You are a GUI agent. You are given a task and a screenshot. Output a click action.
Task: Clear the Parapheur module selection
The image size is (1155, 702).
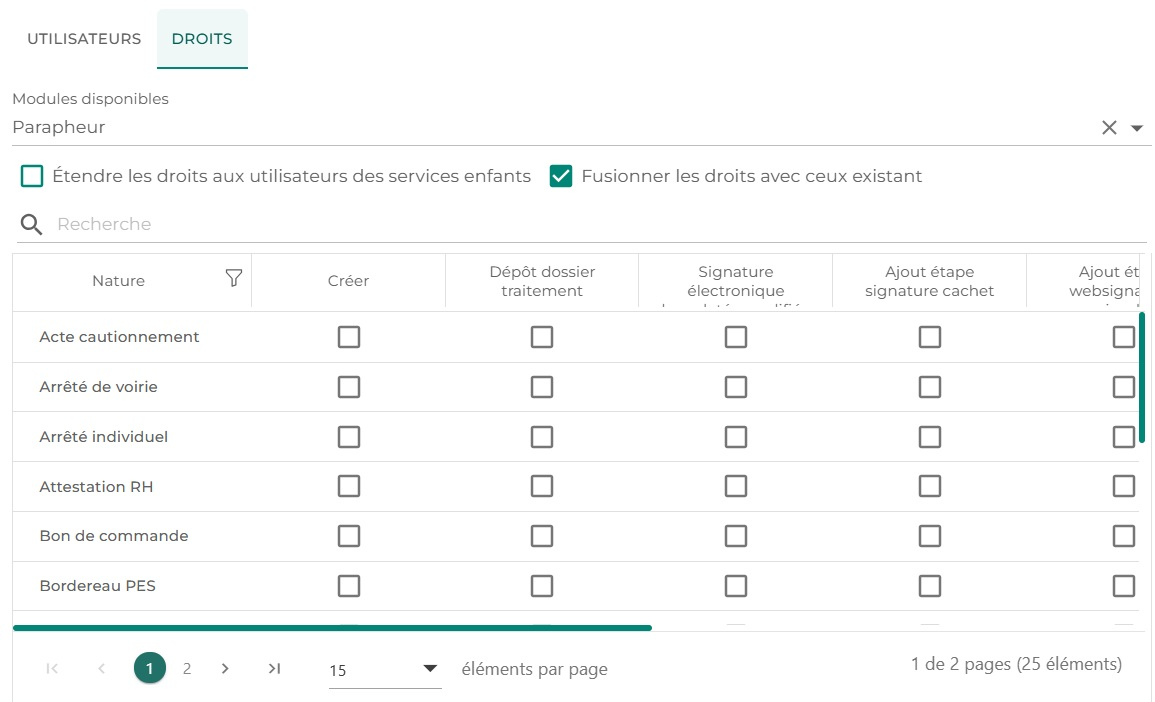(1109, 127)
